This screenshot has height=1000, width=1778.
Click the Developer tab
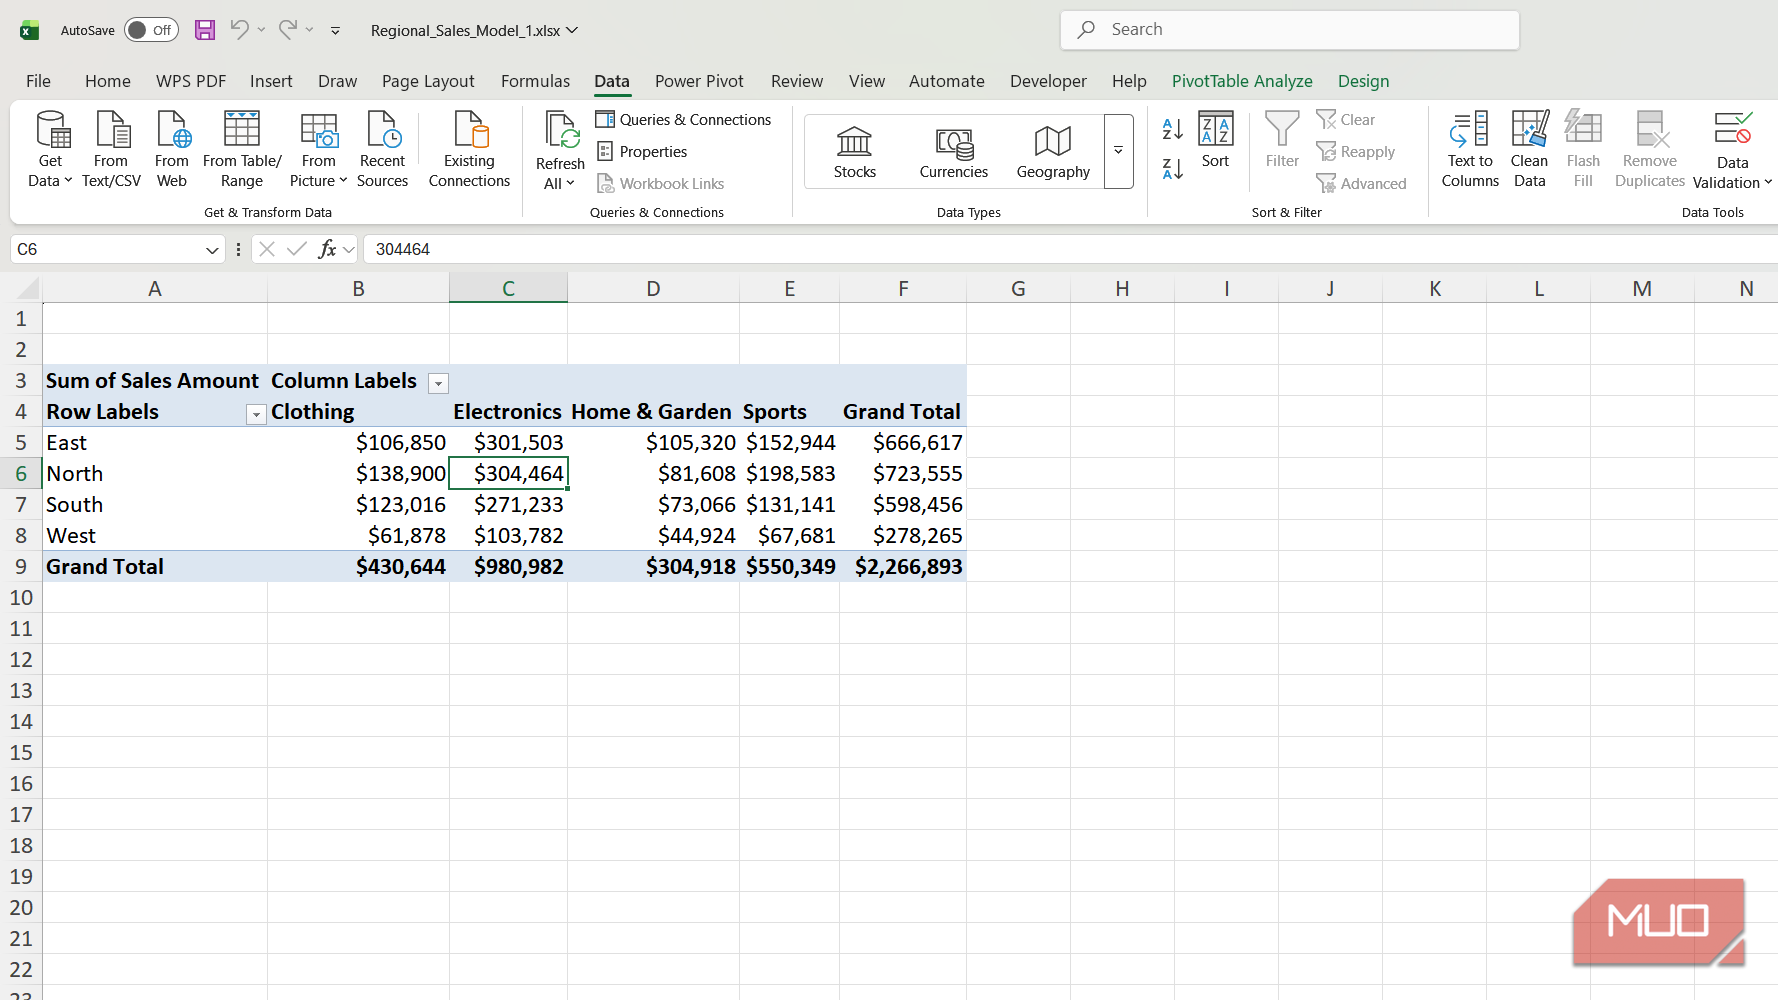pos(1048,81)
